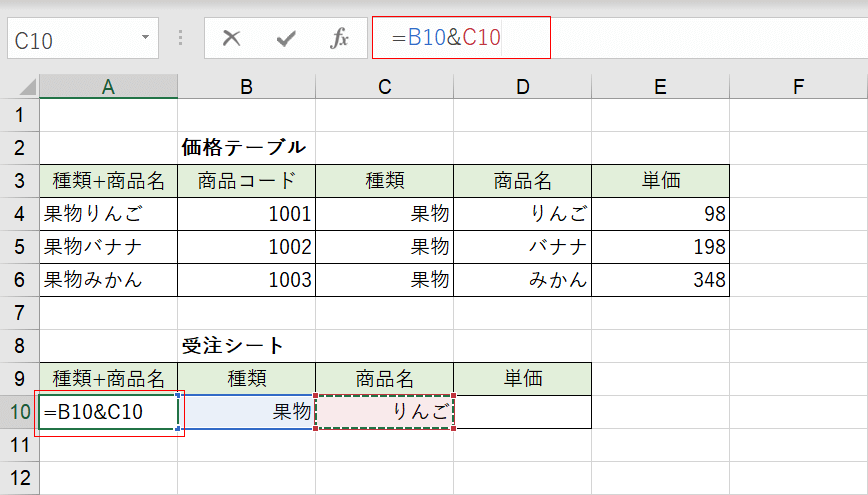Click the 'バナナ' cell
868x495 pixels.
point(522,247)
